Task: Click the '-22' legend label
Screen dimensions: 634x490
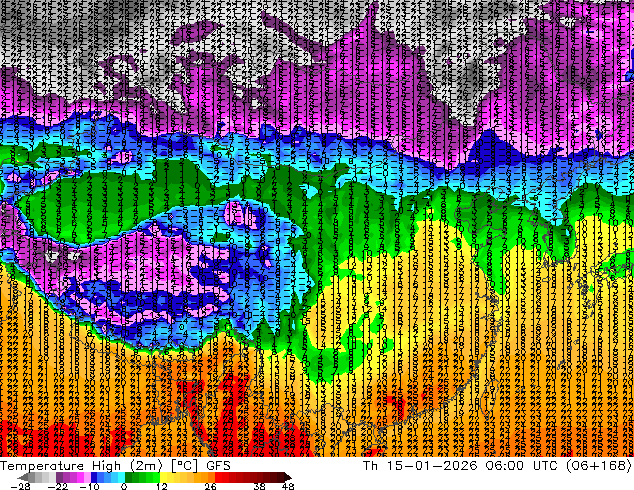Action: 57,486
